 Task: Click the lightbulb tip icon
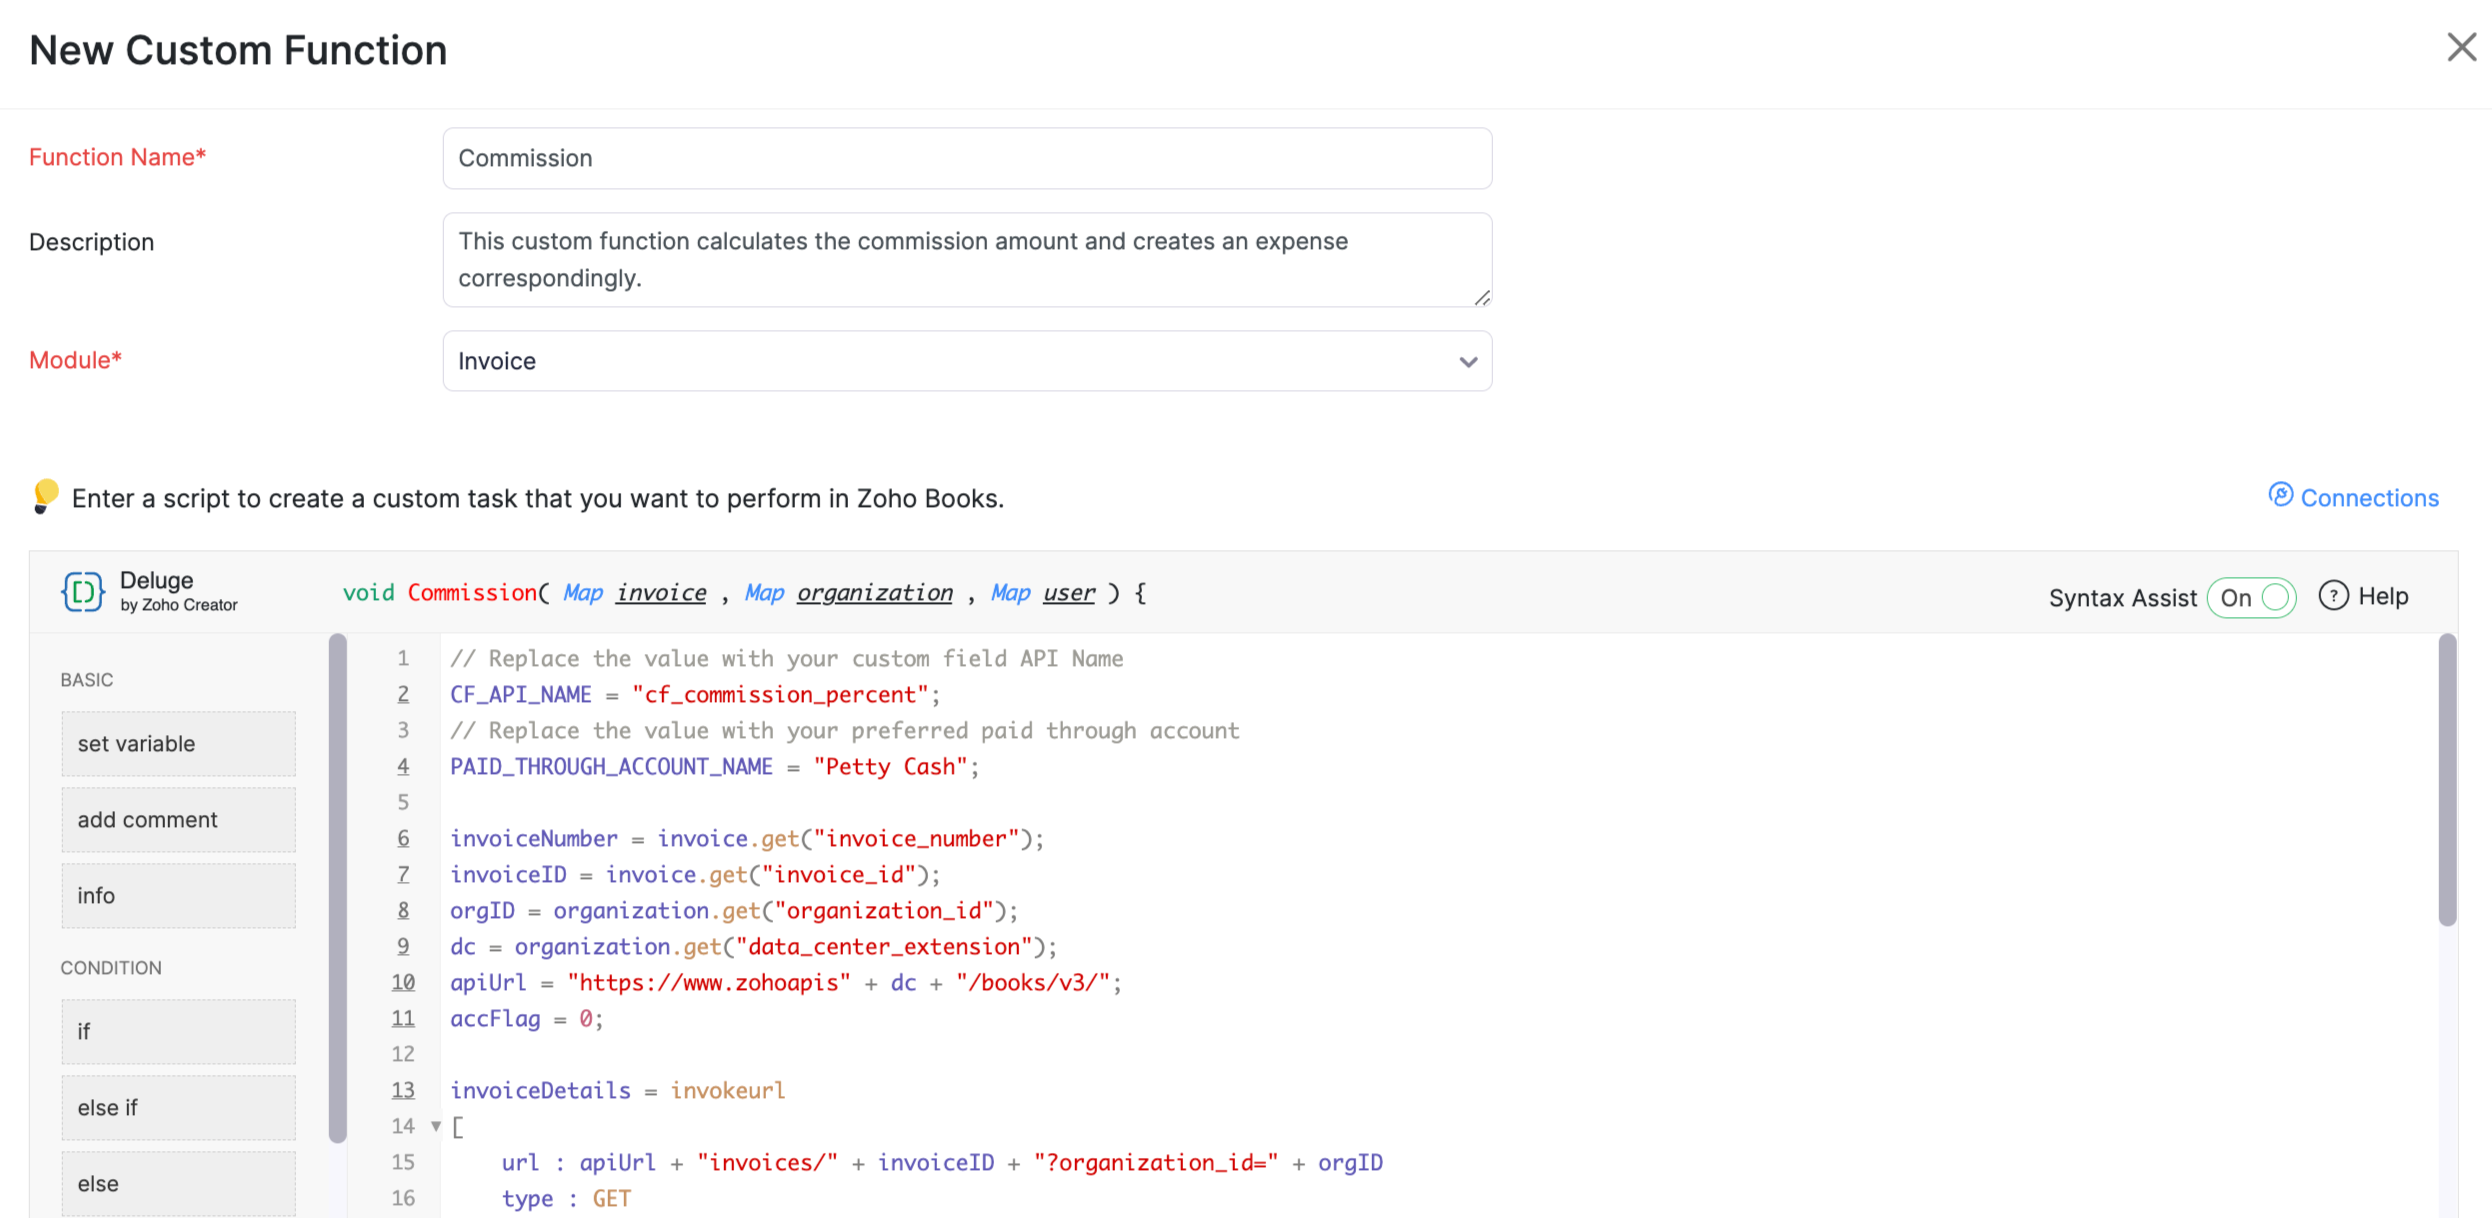(45, 496)
